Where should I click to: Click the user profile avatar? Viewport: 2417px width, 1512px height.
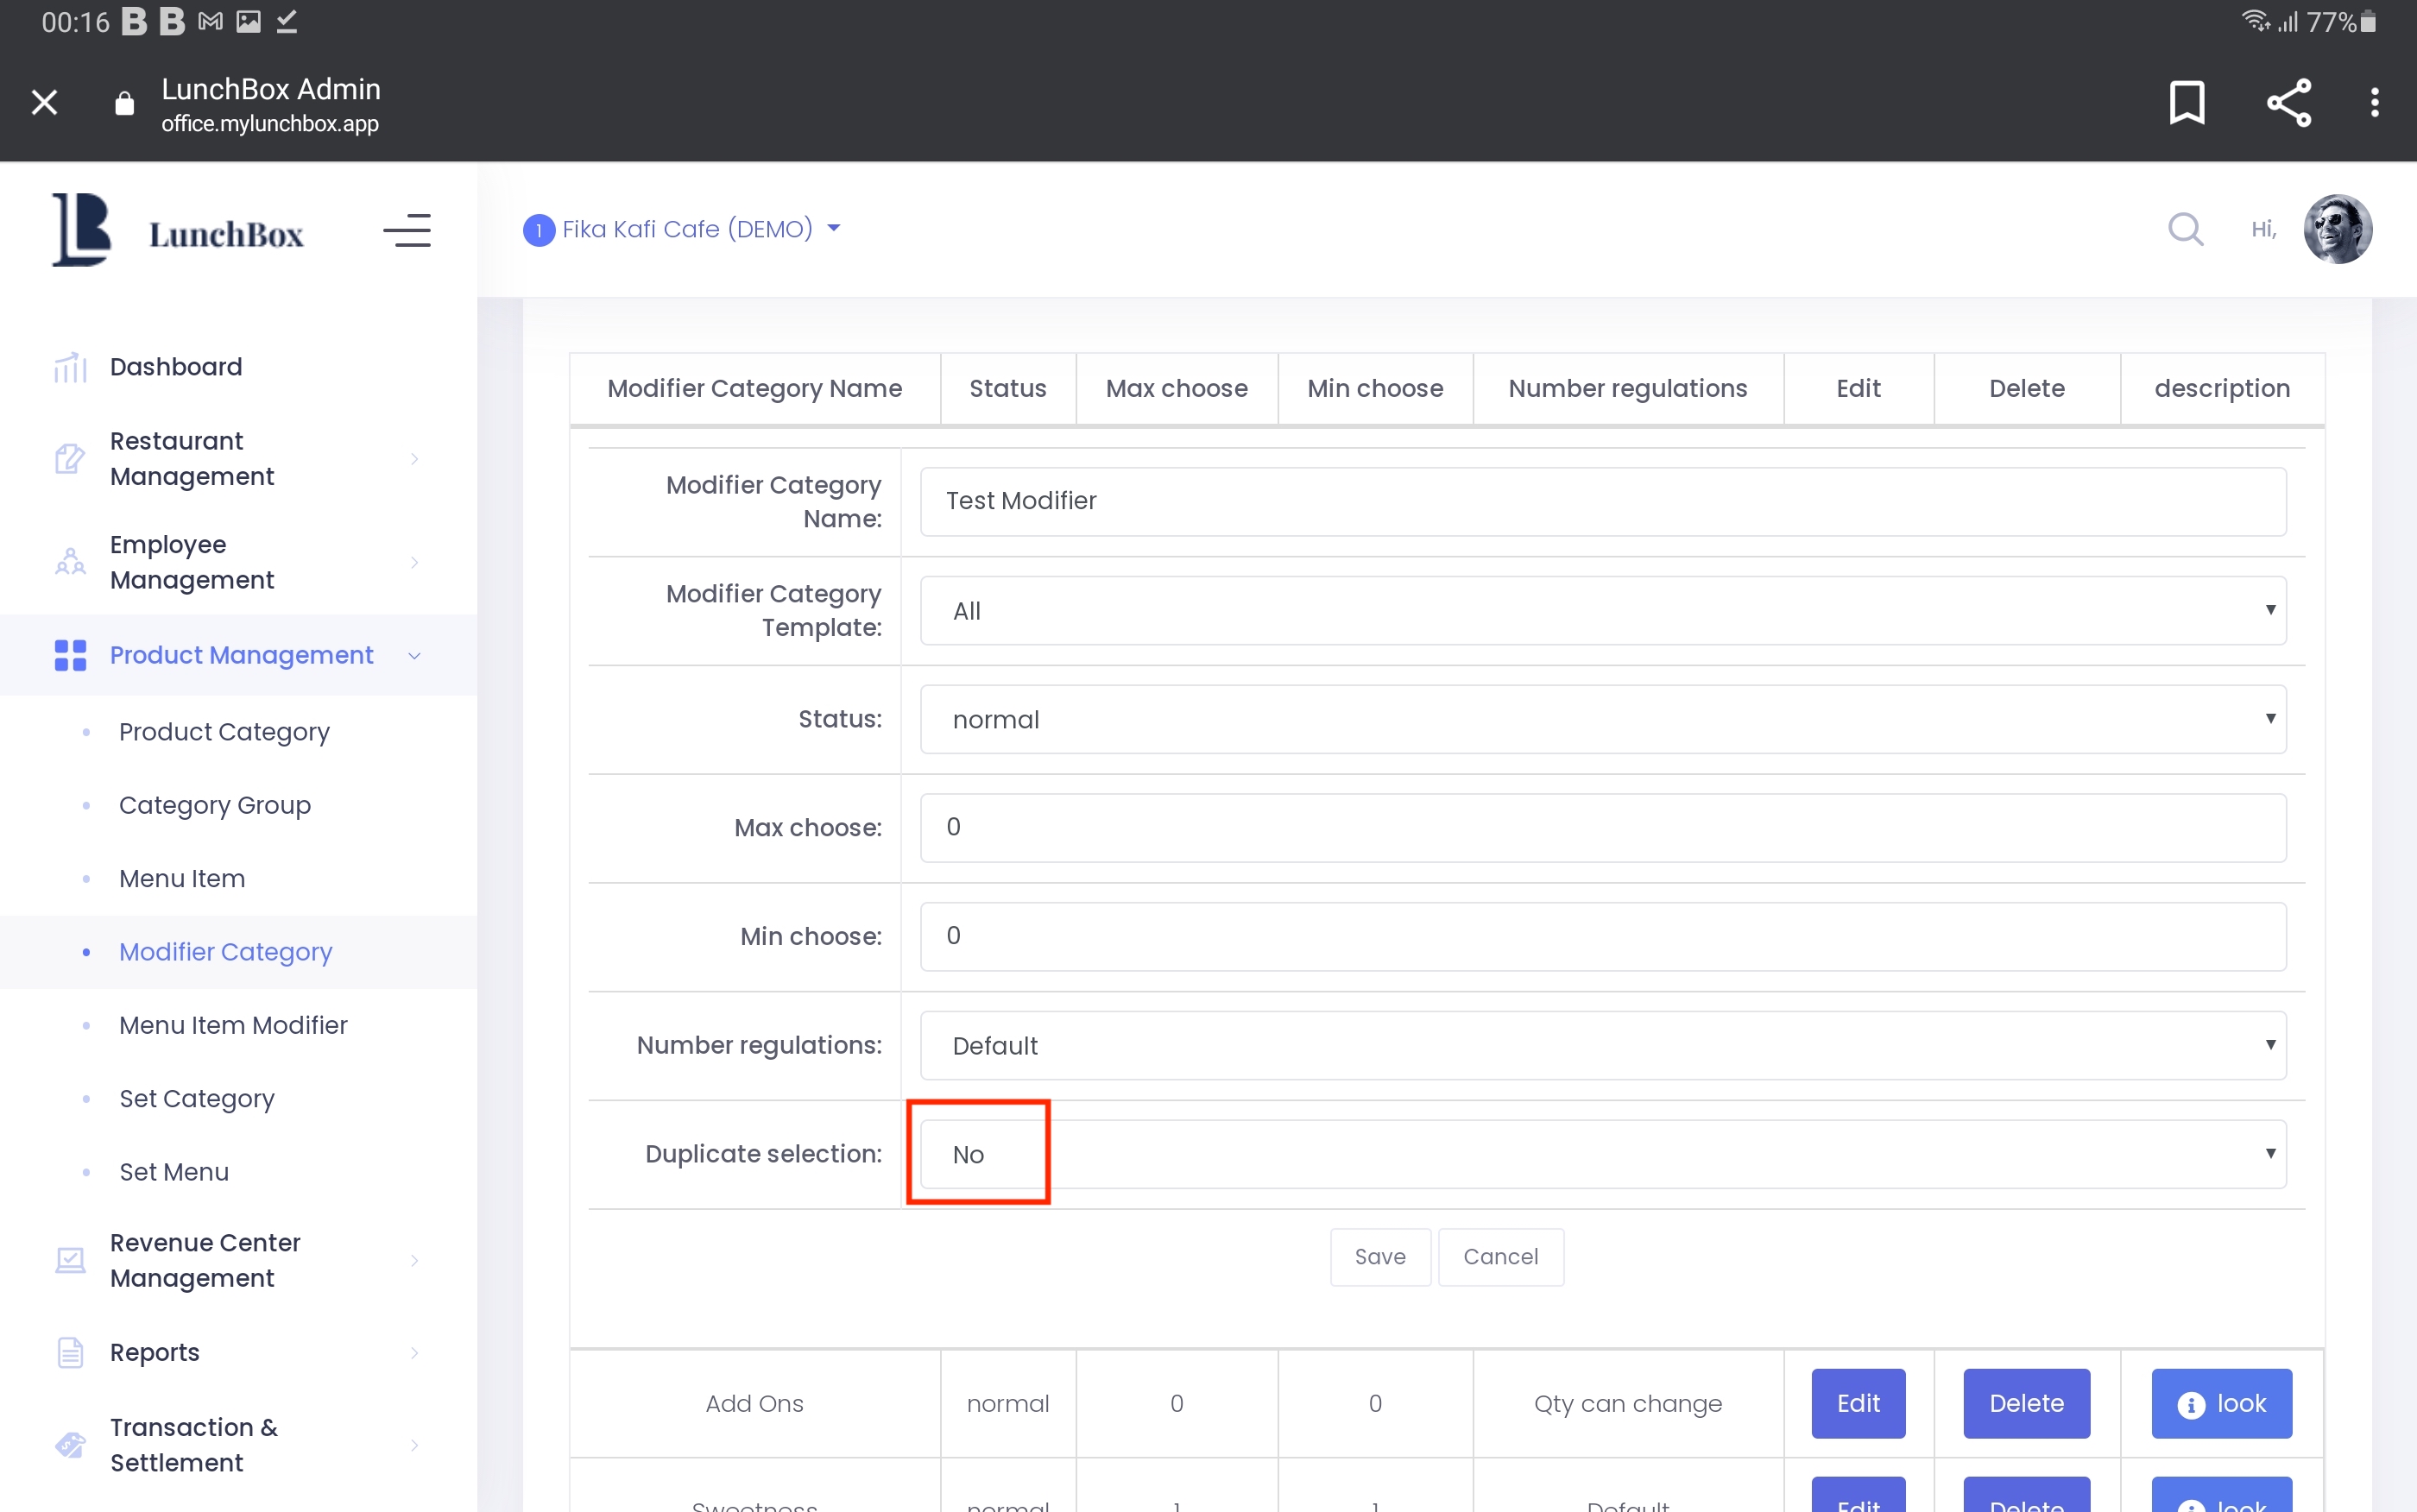[x=2337, y=229]
